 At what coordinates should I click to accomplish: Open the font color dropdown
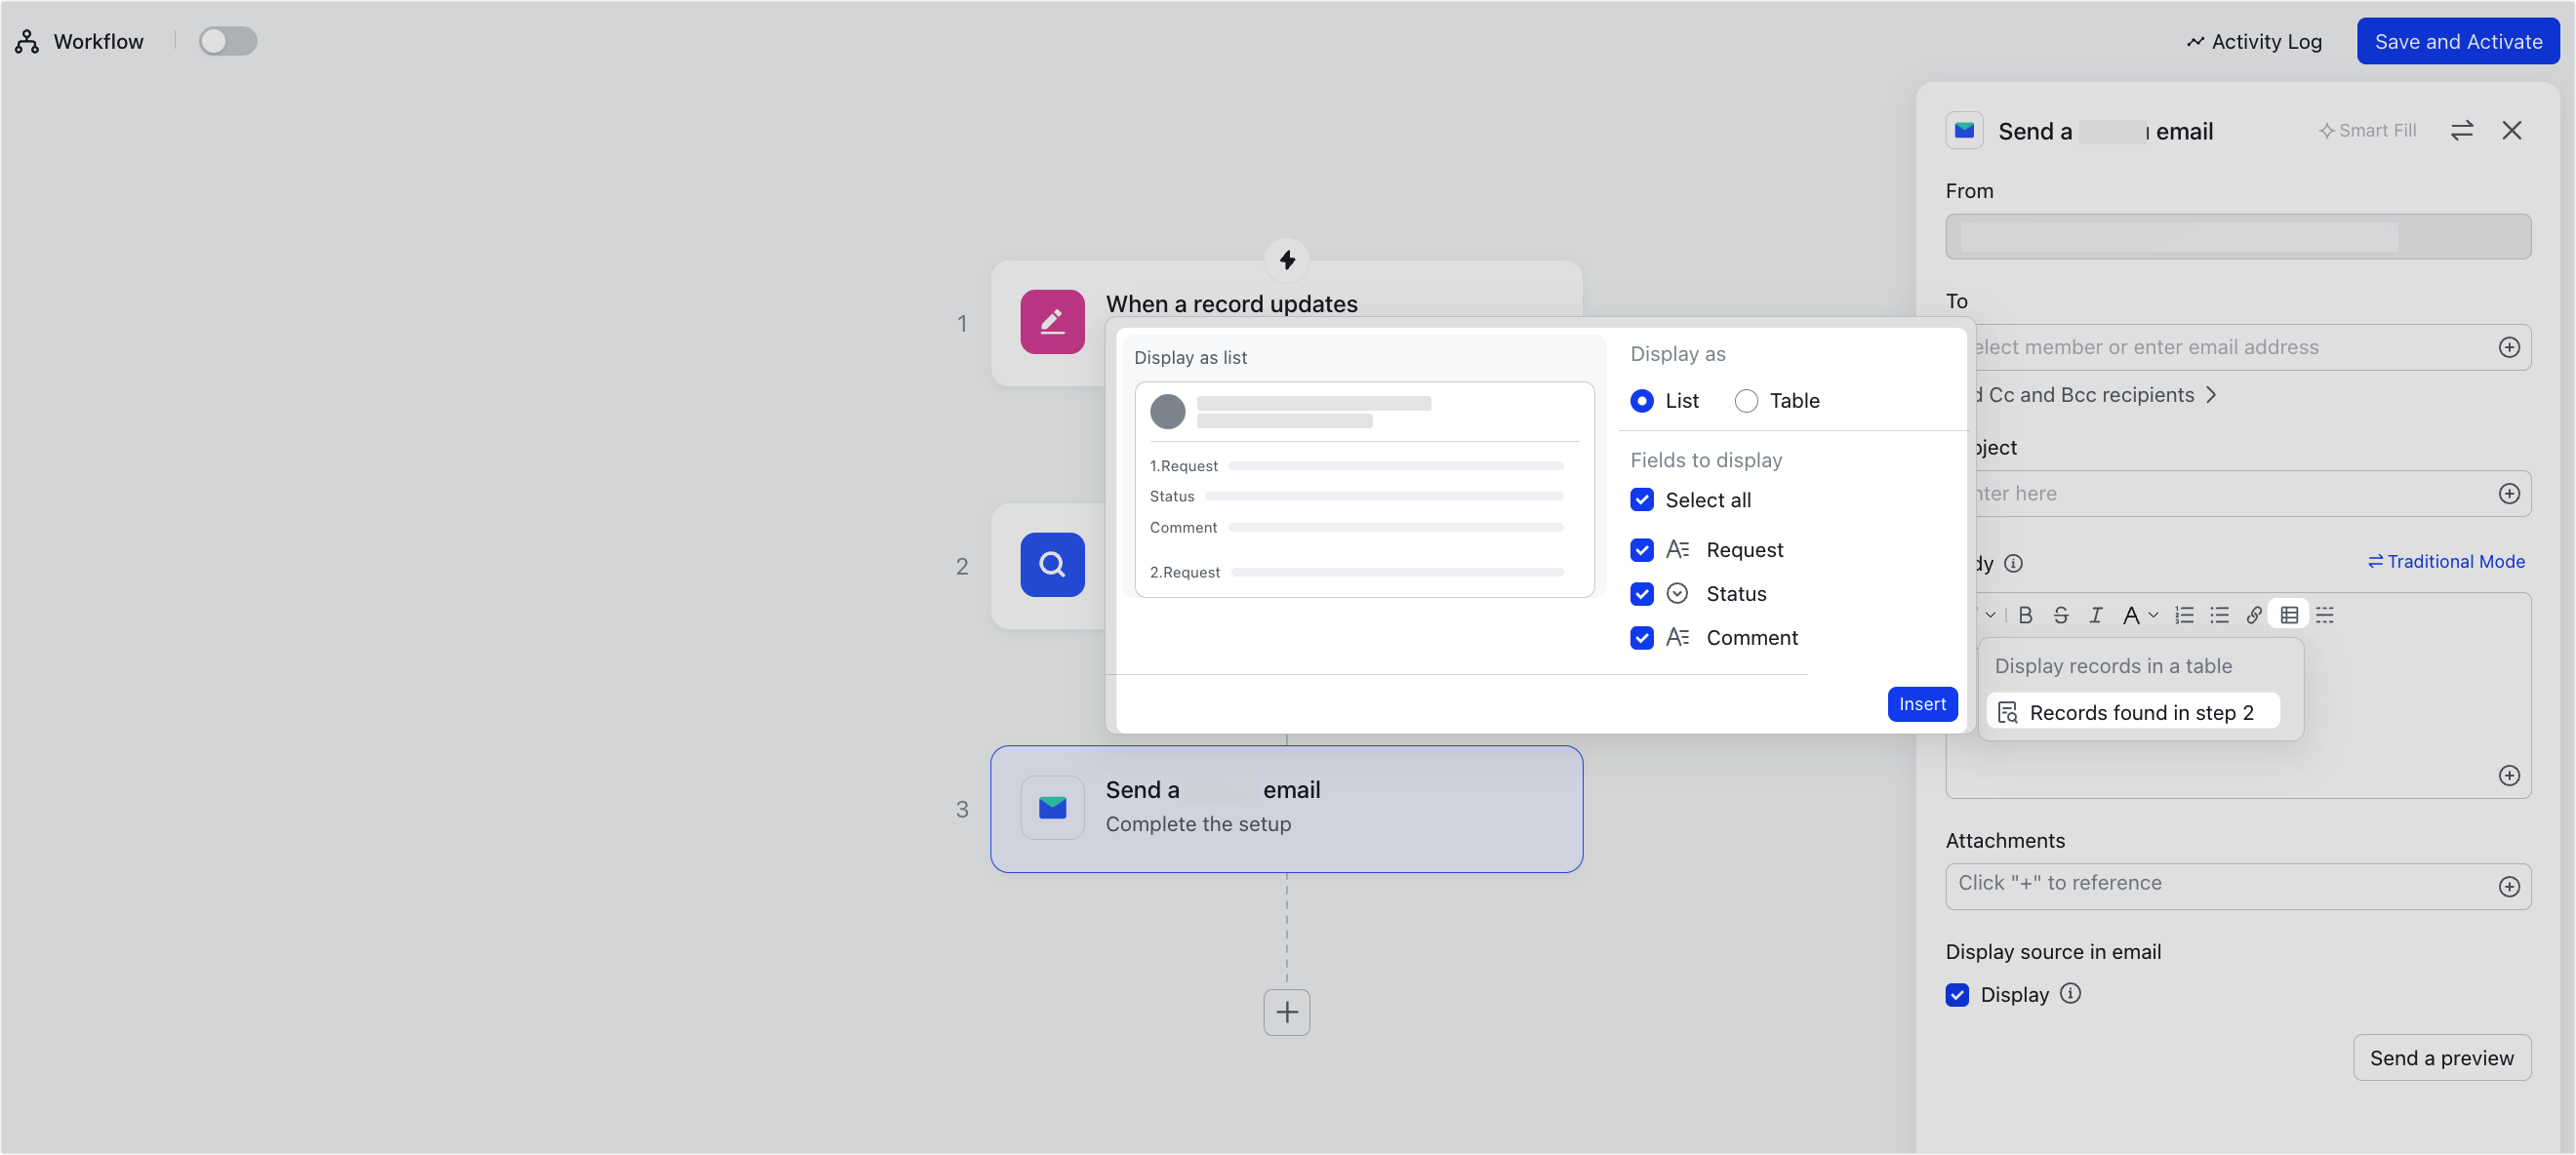point(2139,615)
